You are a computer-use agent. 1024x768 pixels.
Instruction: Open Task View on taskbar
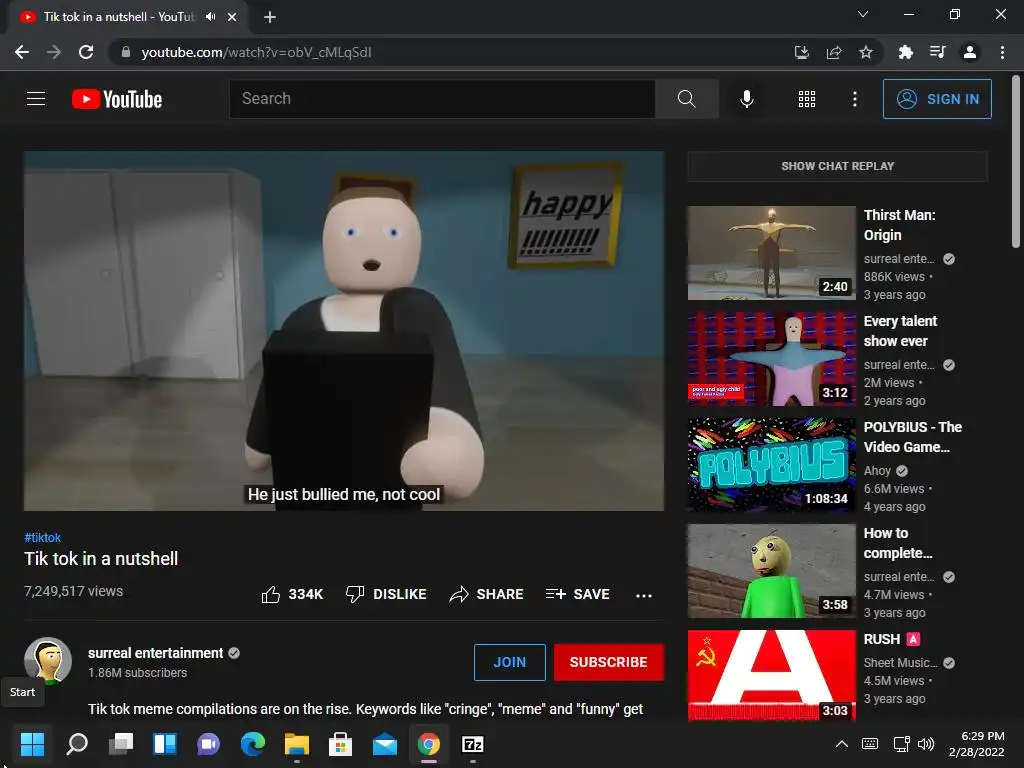(x=121, y=744)
